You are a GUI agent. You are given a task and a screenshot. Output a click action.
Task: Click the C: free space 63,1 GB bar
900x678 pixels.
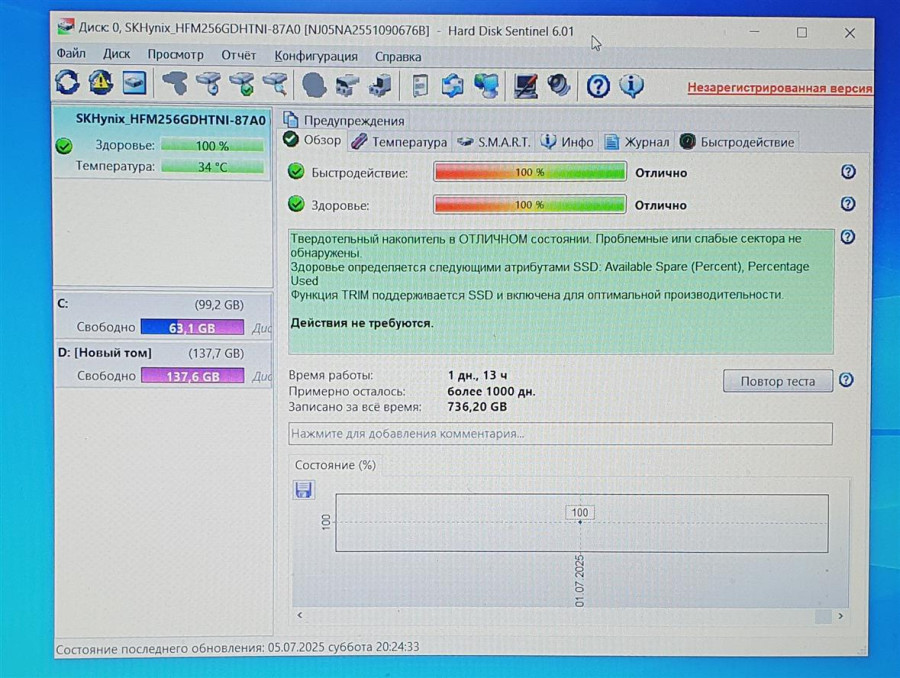point(192,327)
